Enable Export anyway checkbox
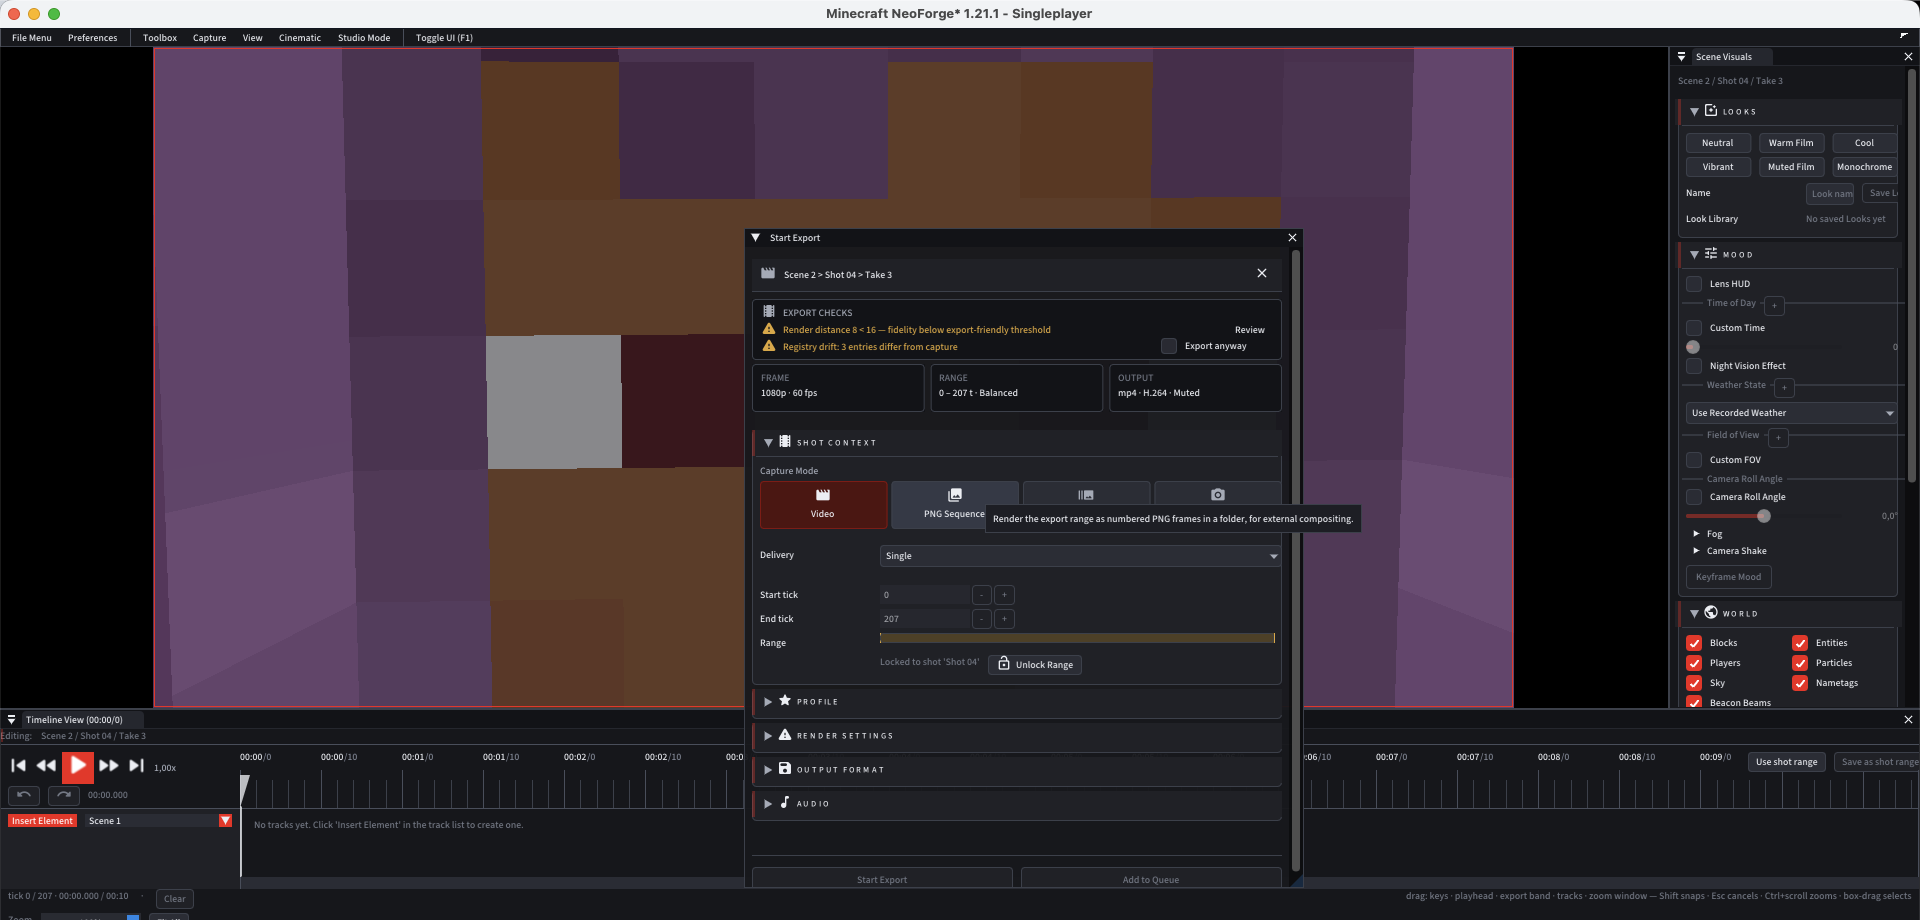Image resolution: width=1920 pixels, height=920 pixels. coord(1169,346)
